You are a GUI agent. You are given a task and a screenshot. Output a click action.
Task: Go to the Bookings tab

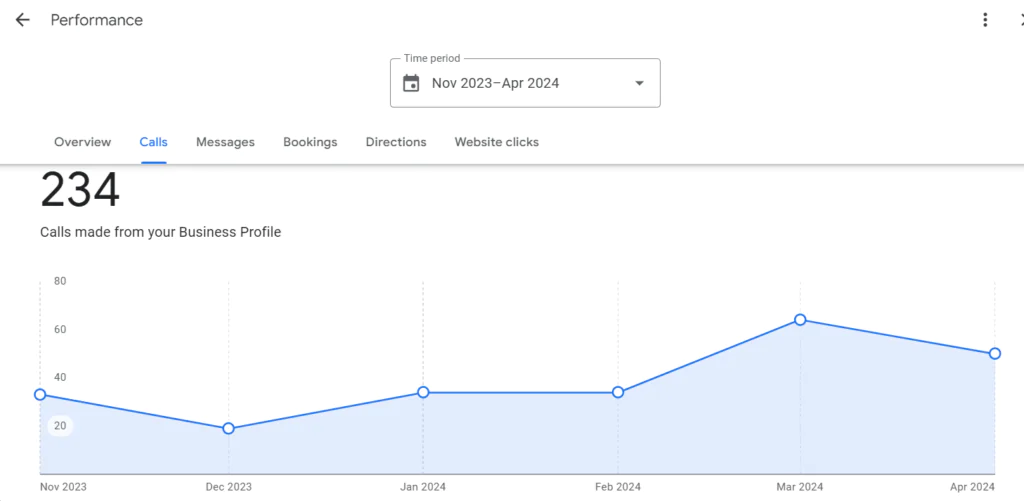click(x=310, y=142)
